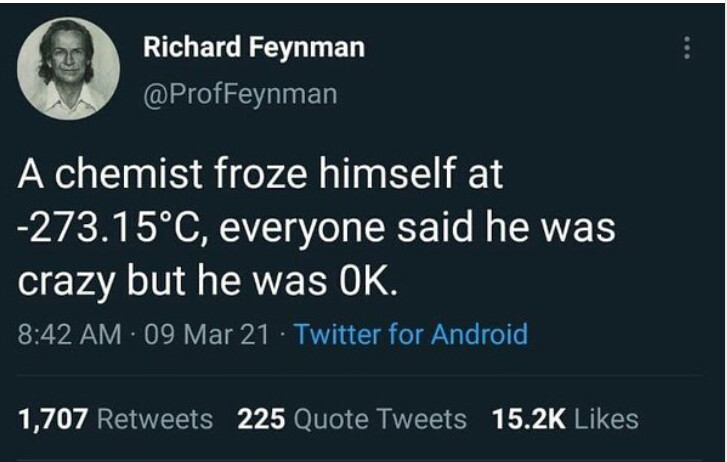Screen dimensions: 727x462
Task: Open the three-dot more options menu
Action: (686, 48)
